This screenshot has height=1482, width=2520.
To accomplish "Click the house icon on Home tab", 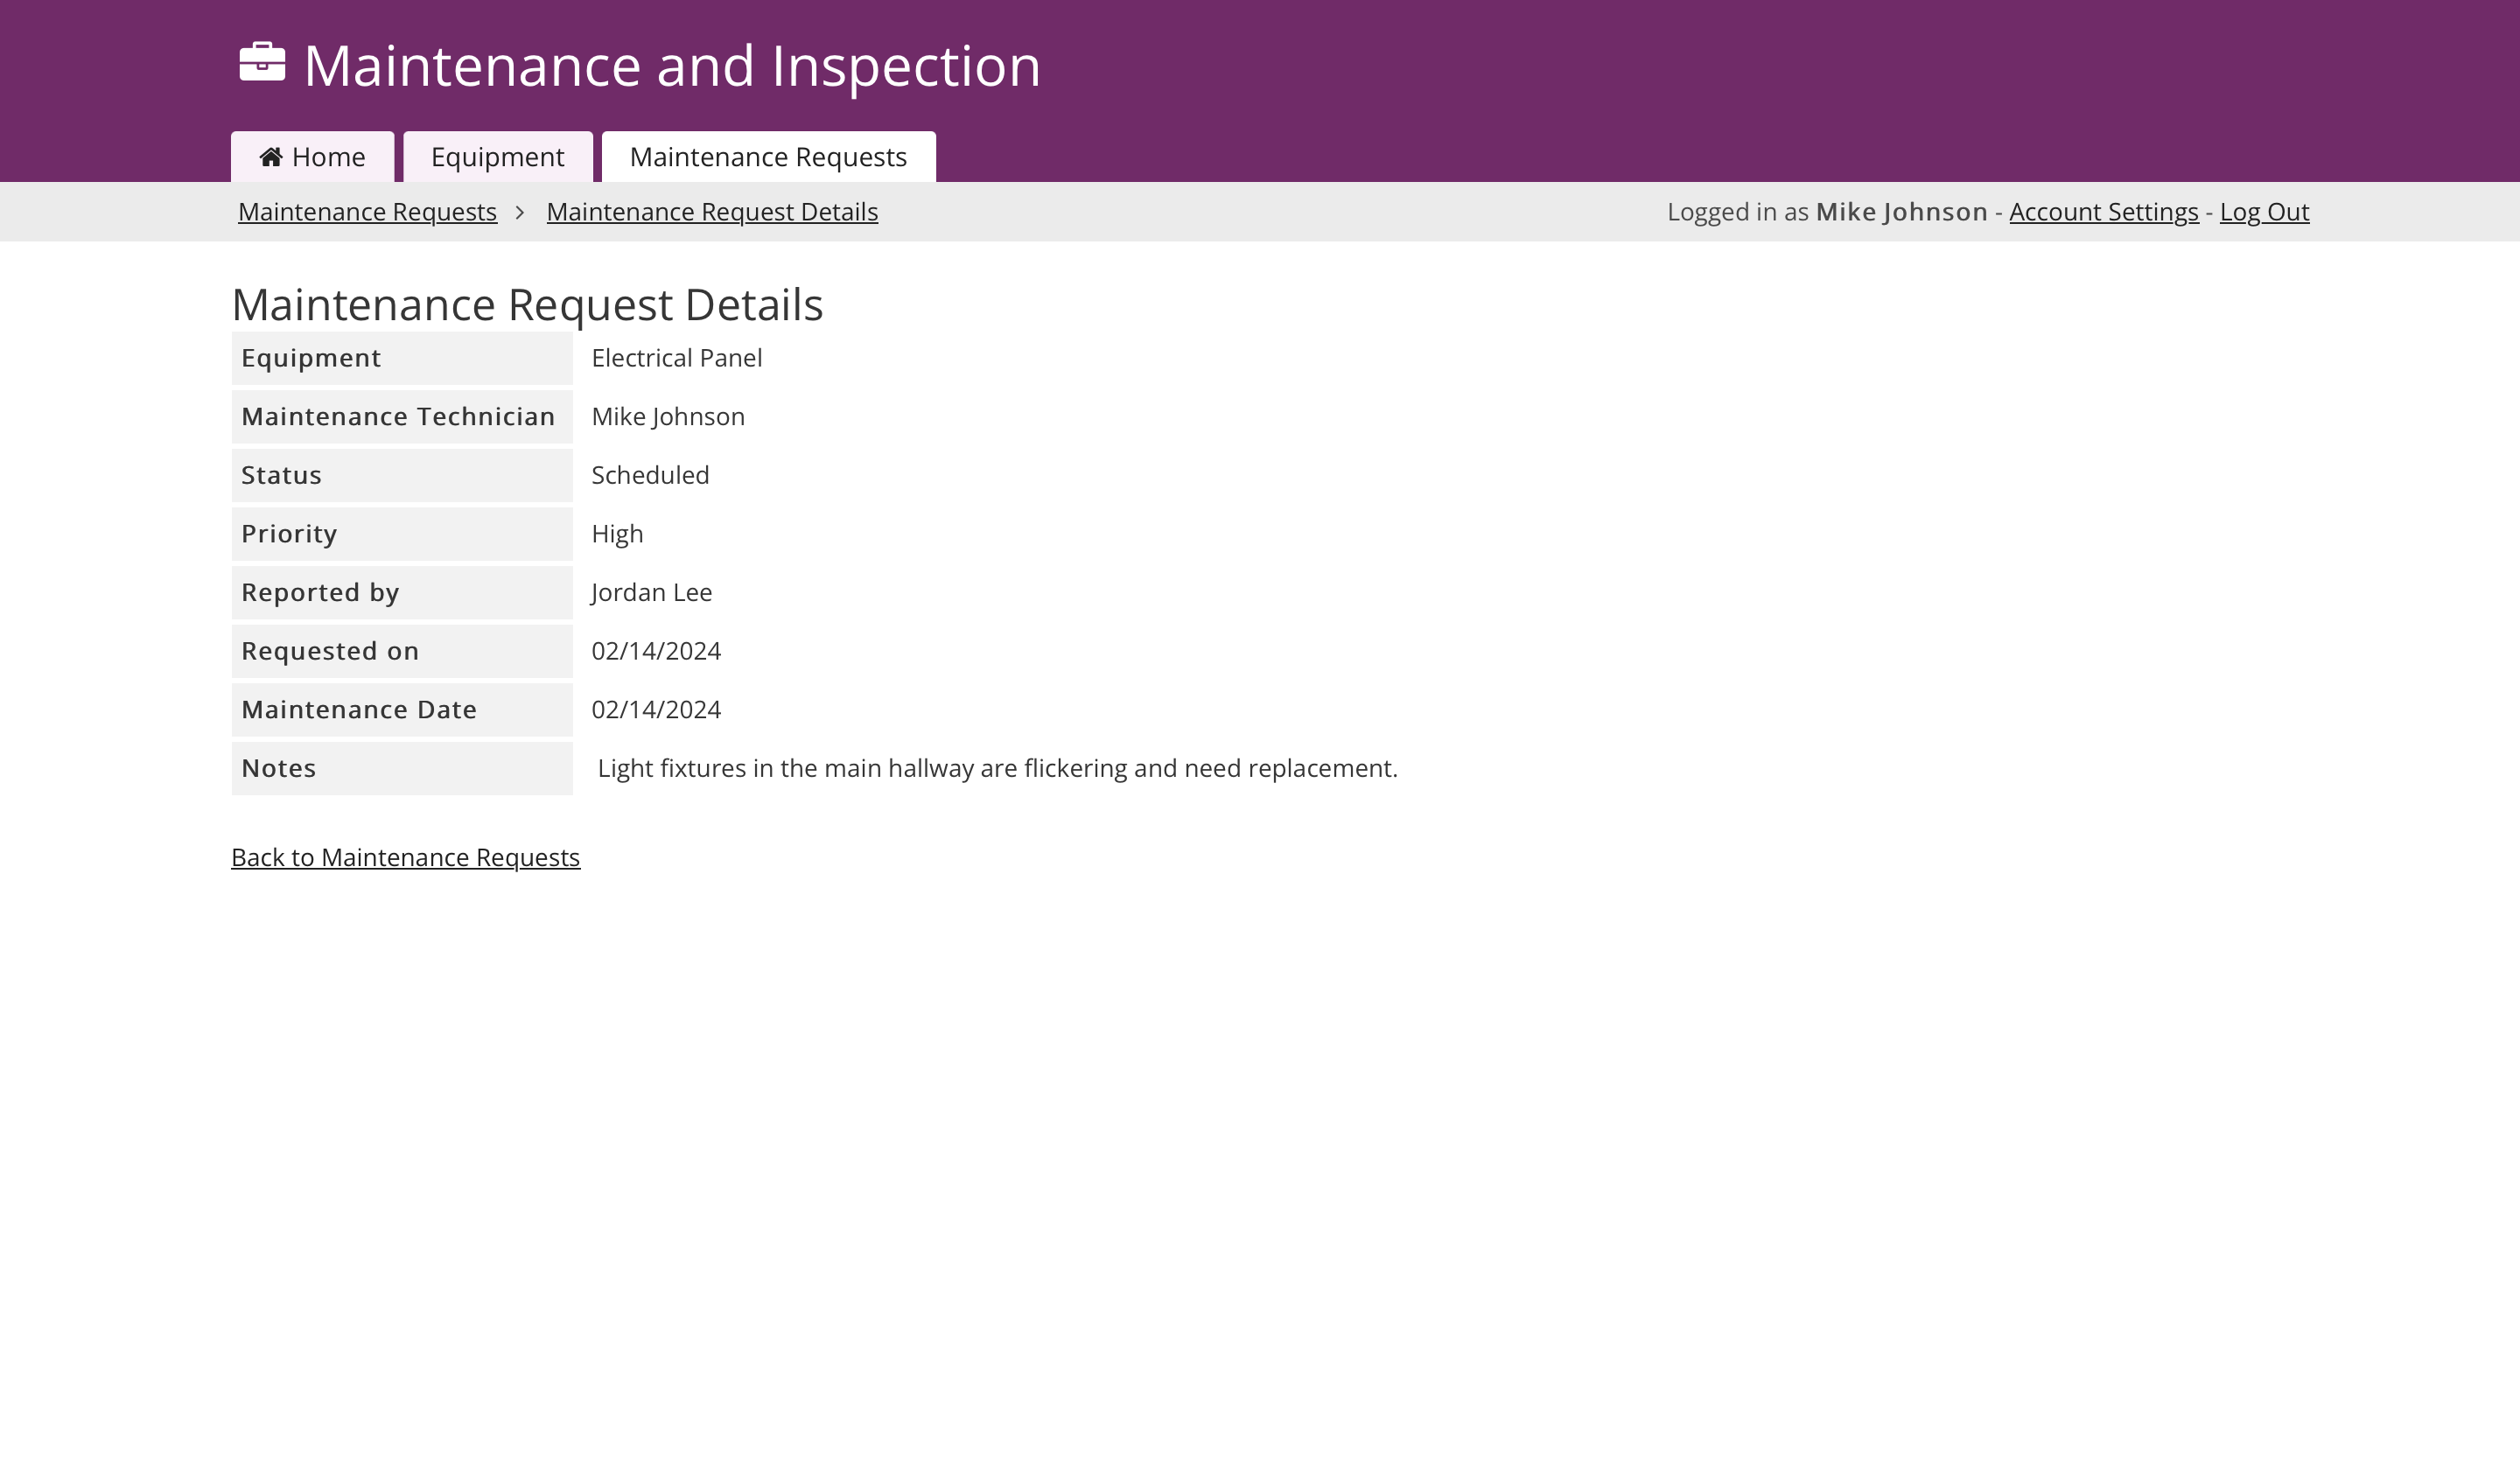I will 270,157.
